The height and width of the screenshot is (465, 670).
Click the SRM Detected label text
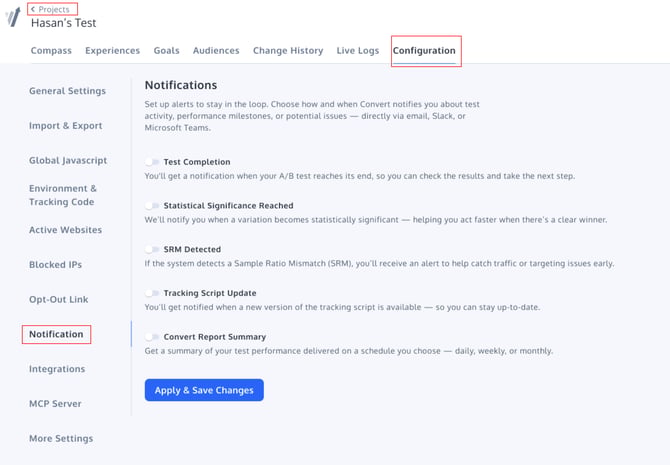pos(192,249)
